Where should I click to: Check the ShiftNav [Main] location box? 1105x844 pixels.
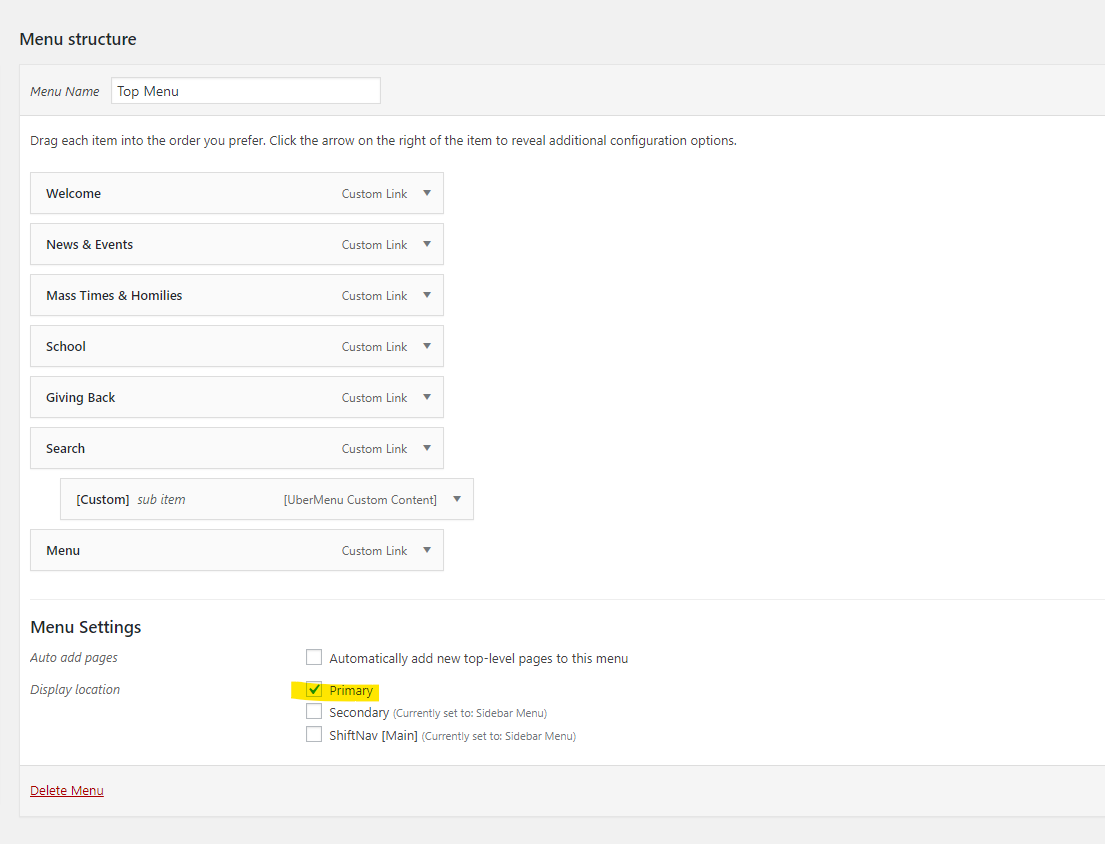click(314, 735)
